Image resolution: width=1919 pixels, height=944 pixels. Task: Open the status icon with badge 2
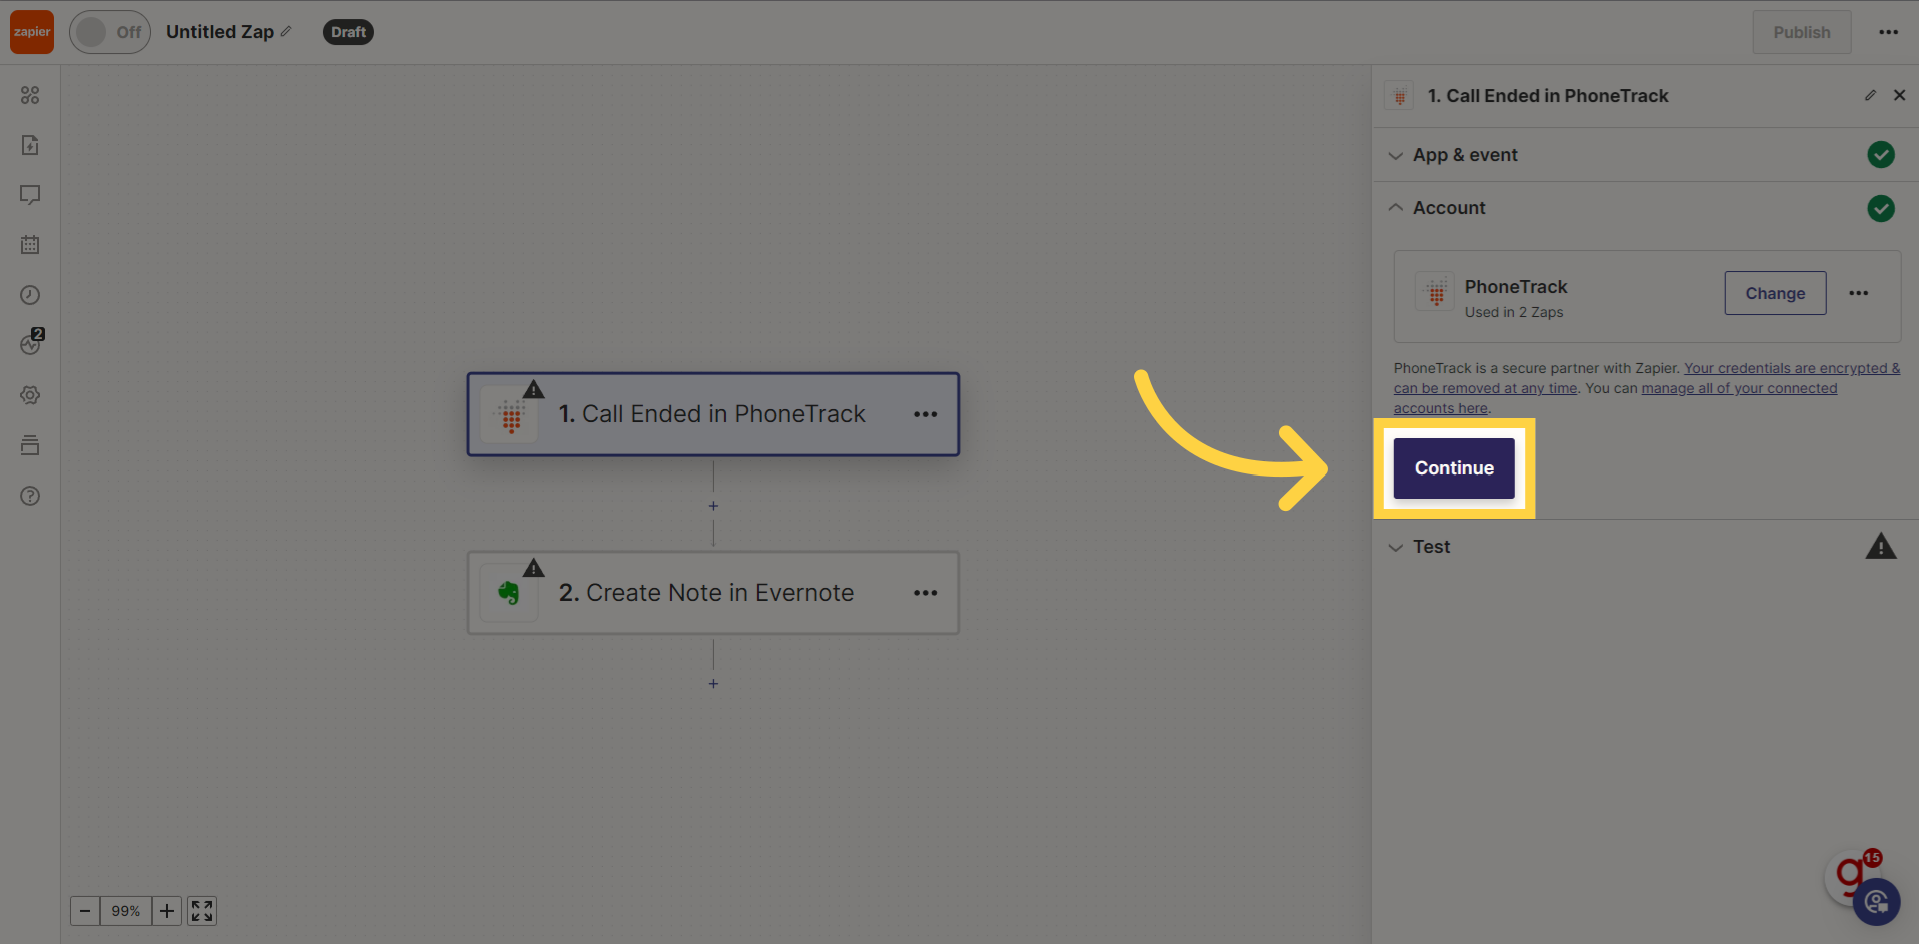pyautogui.click(x=31, y=343)
